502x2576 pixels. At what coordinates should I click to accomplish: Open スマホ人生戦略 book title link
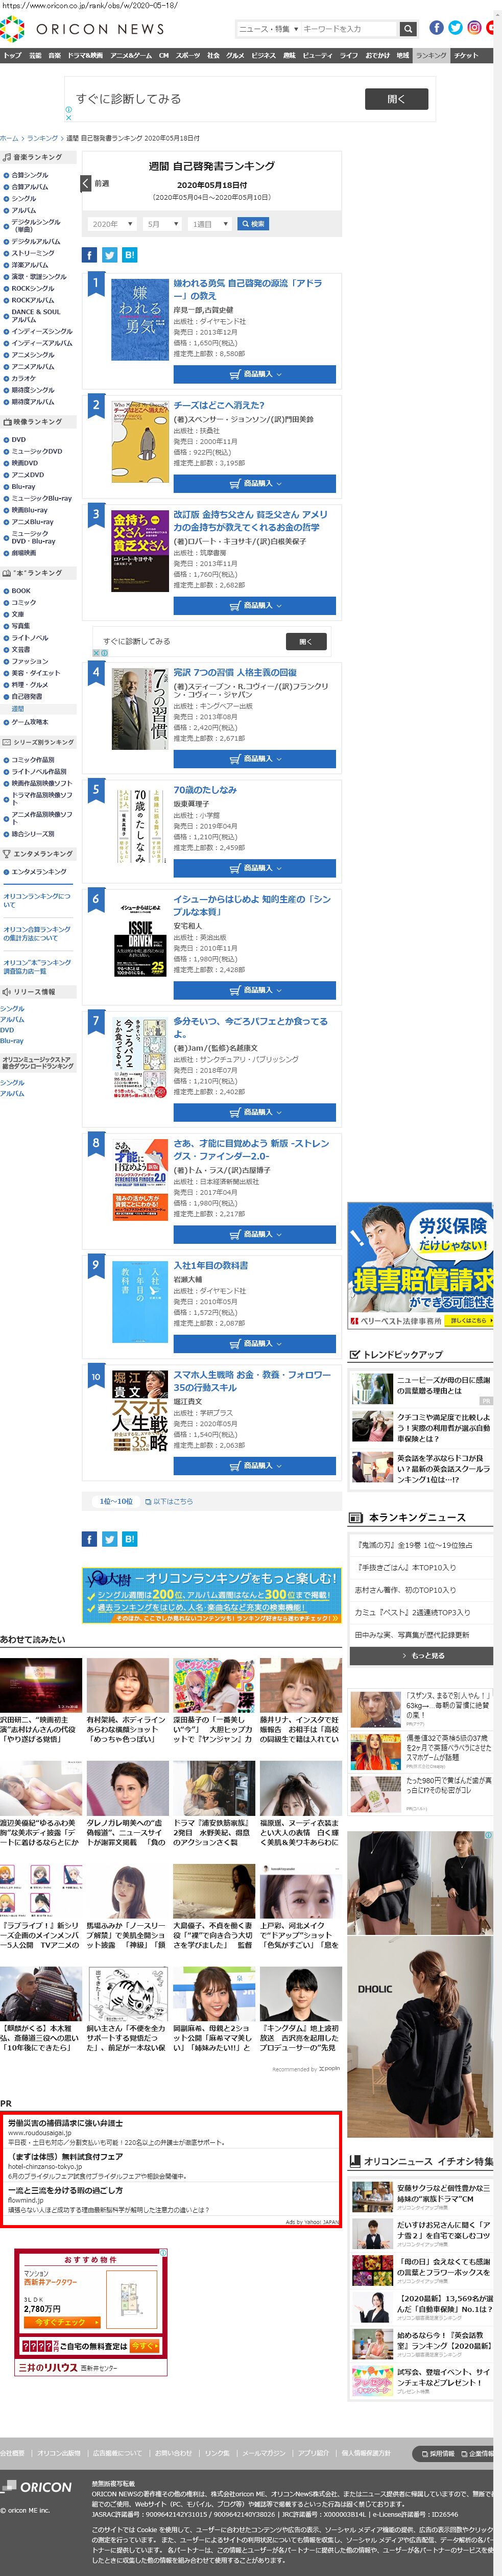click(x=252, y=1381)
